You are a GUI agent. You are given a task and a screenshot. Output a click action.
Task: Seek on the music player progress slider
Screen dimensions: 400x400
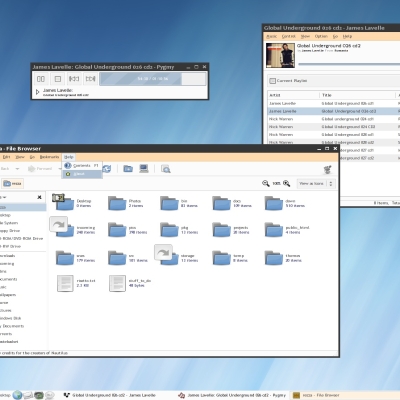click(x=349, y=64)
